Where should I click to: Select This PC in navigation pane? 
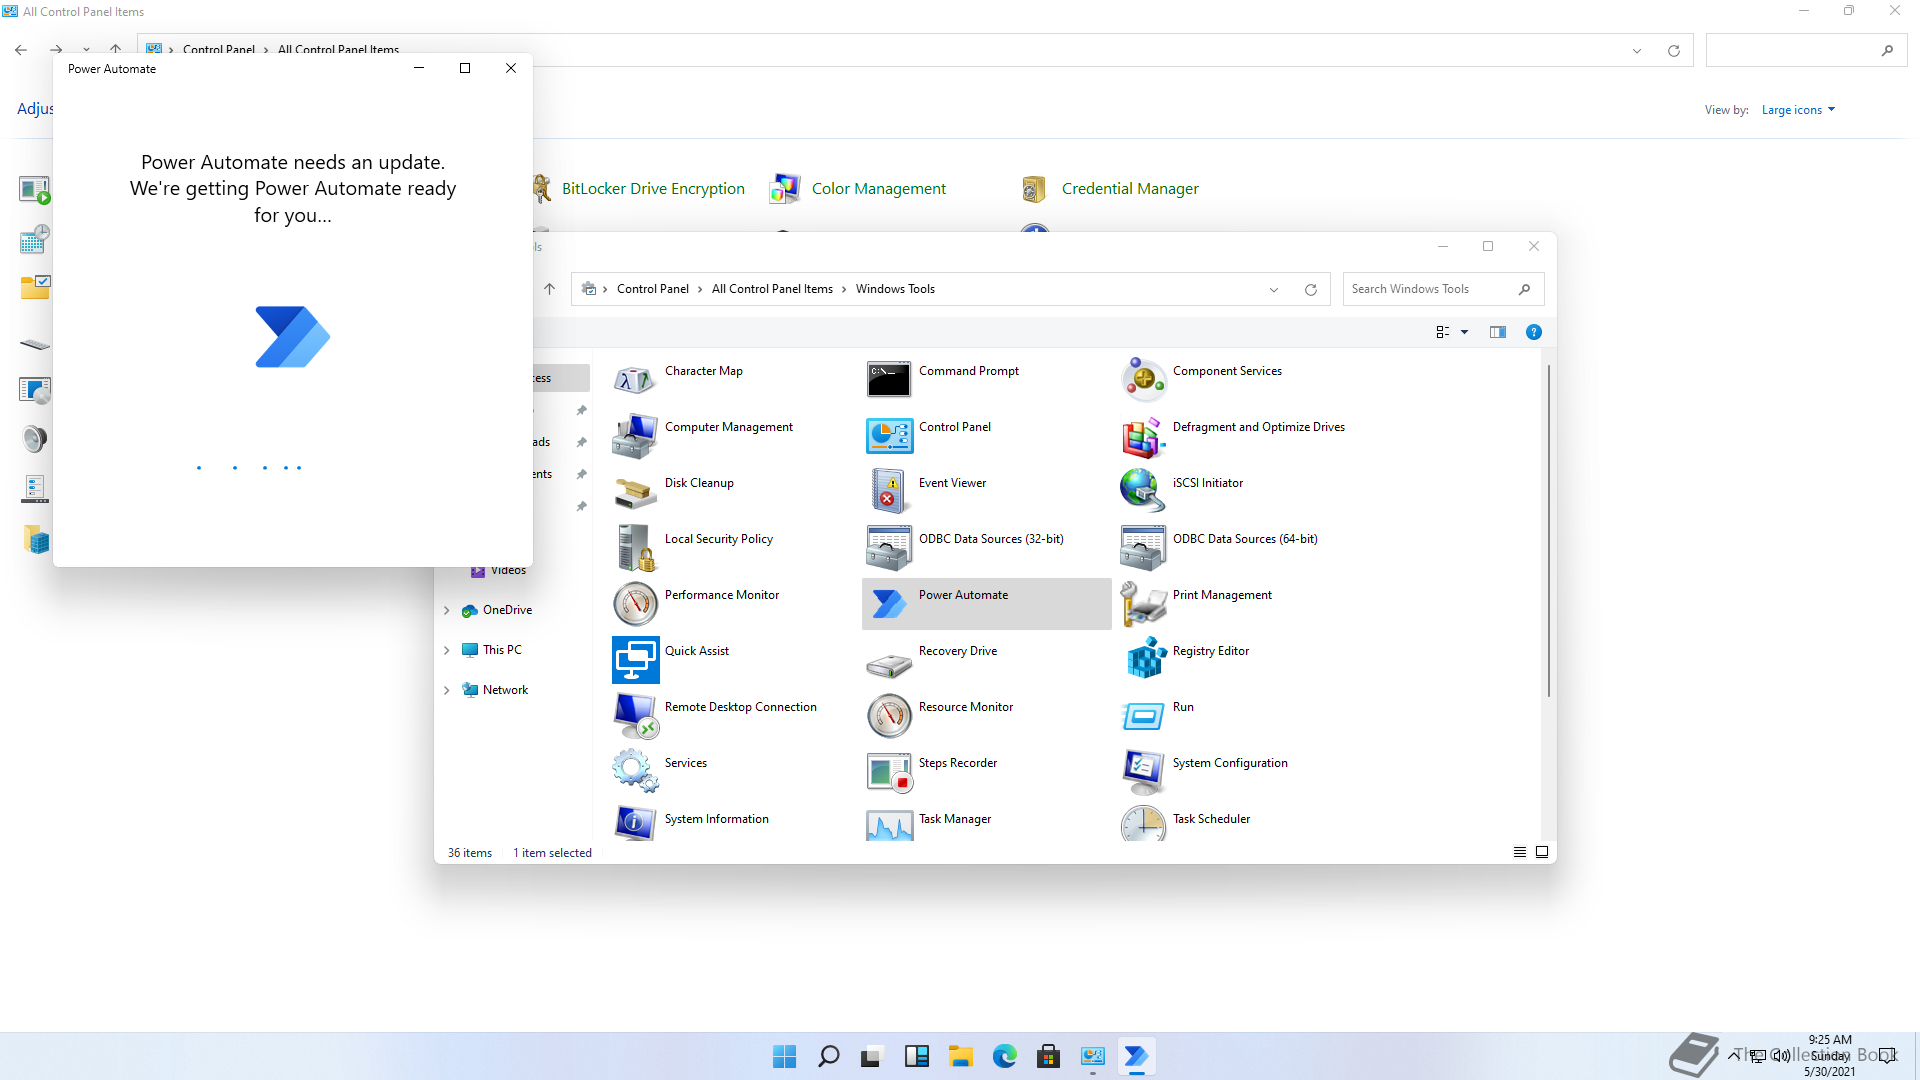(492, 650)
